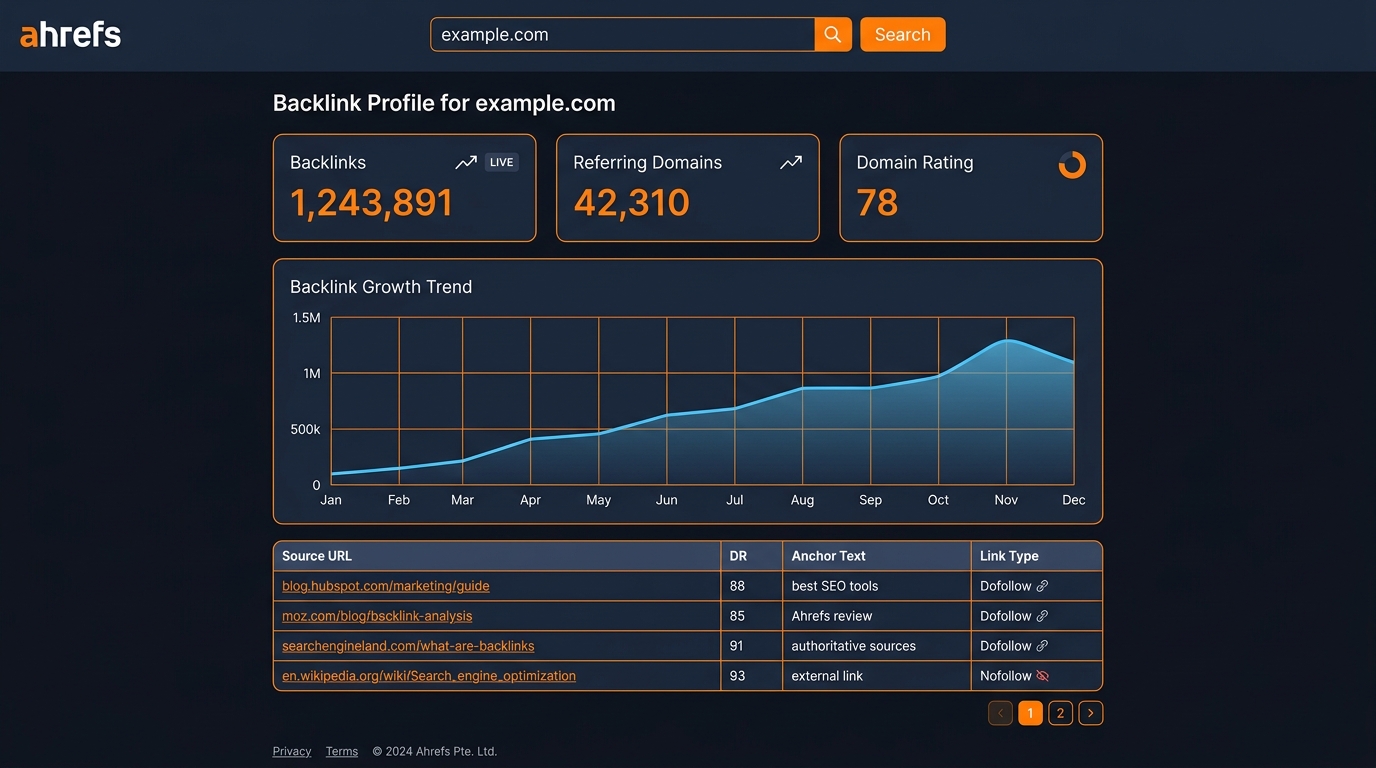Click DR value 88 in hubspot row

(737, 586)
